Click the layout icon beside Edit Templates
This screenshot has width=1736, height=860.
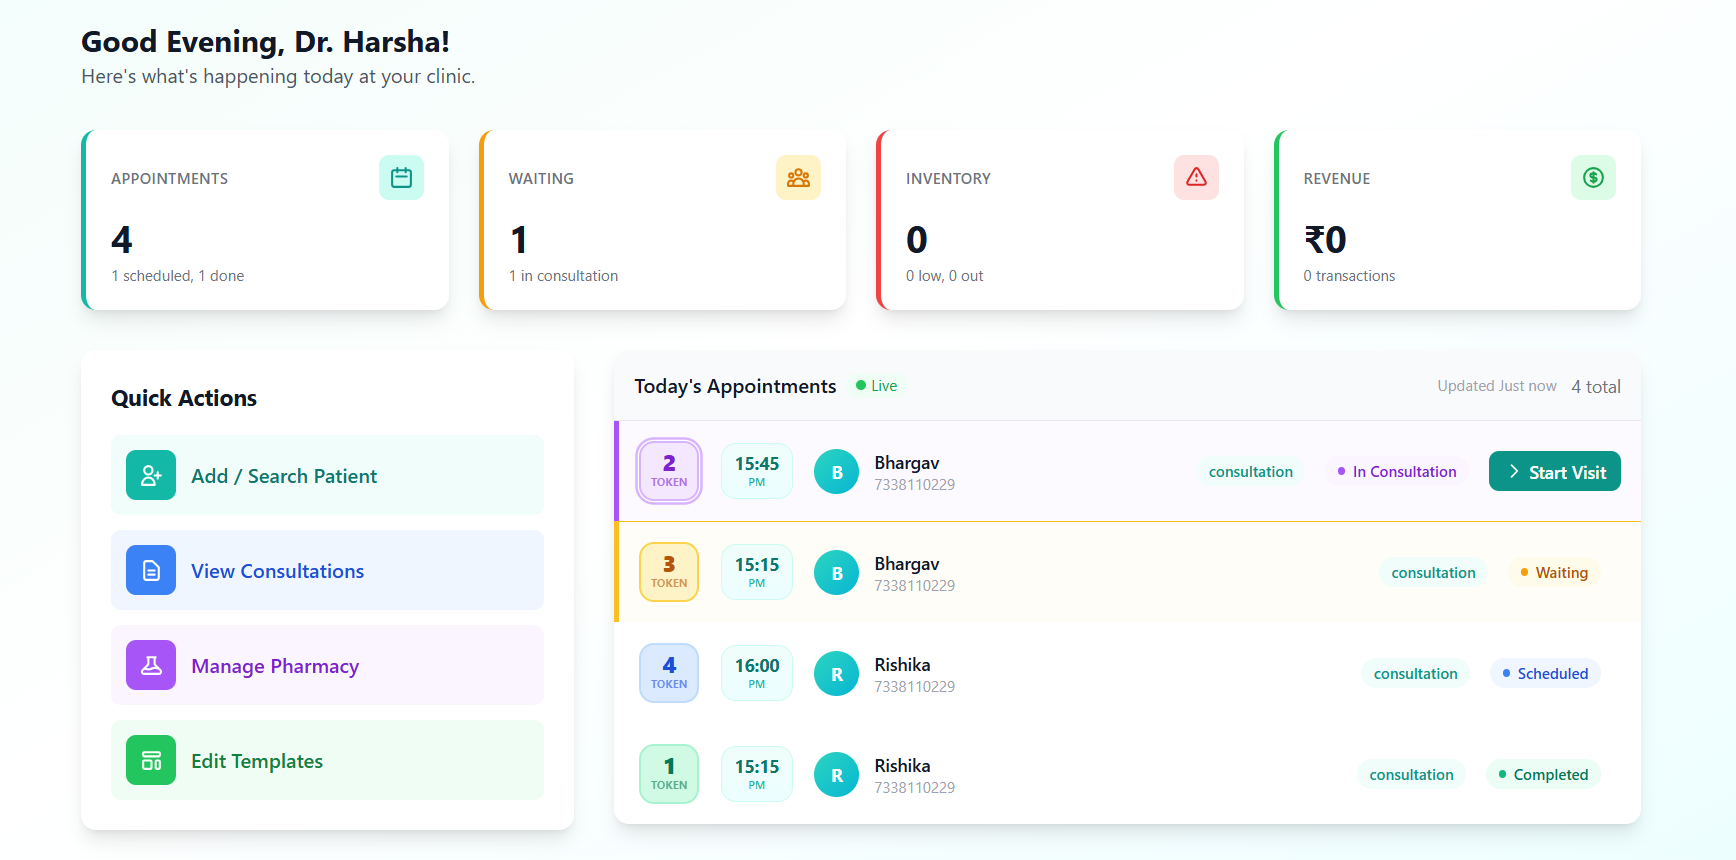151,761
